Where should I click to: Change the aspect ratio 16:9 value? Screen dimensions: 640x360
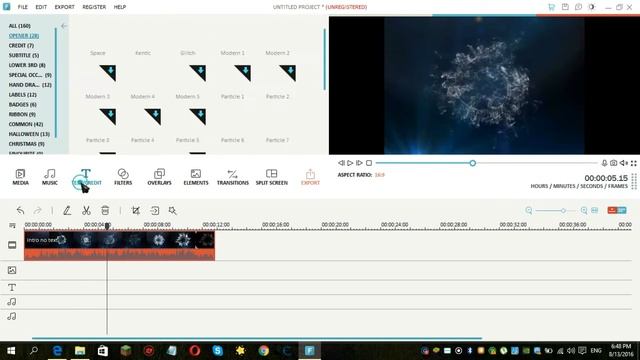[x=380, y=175]
